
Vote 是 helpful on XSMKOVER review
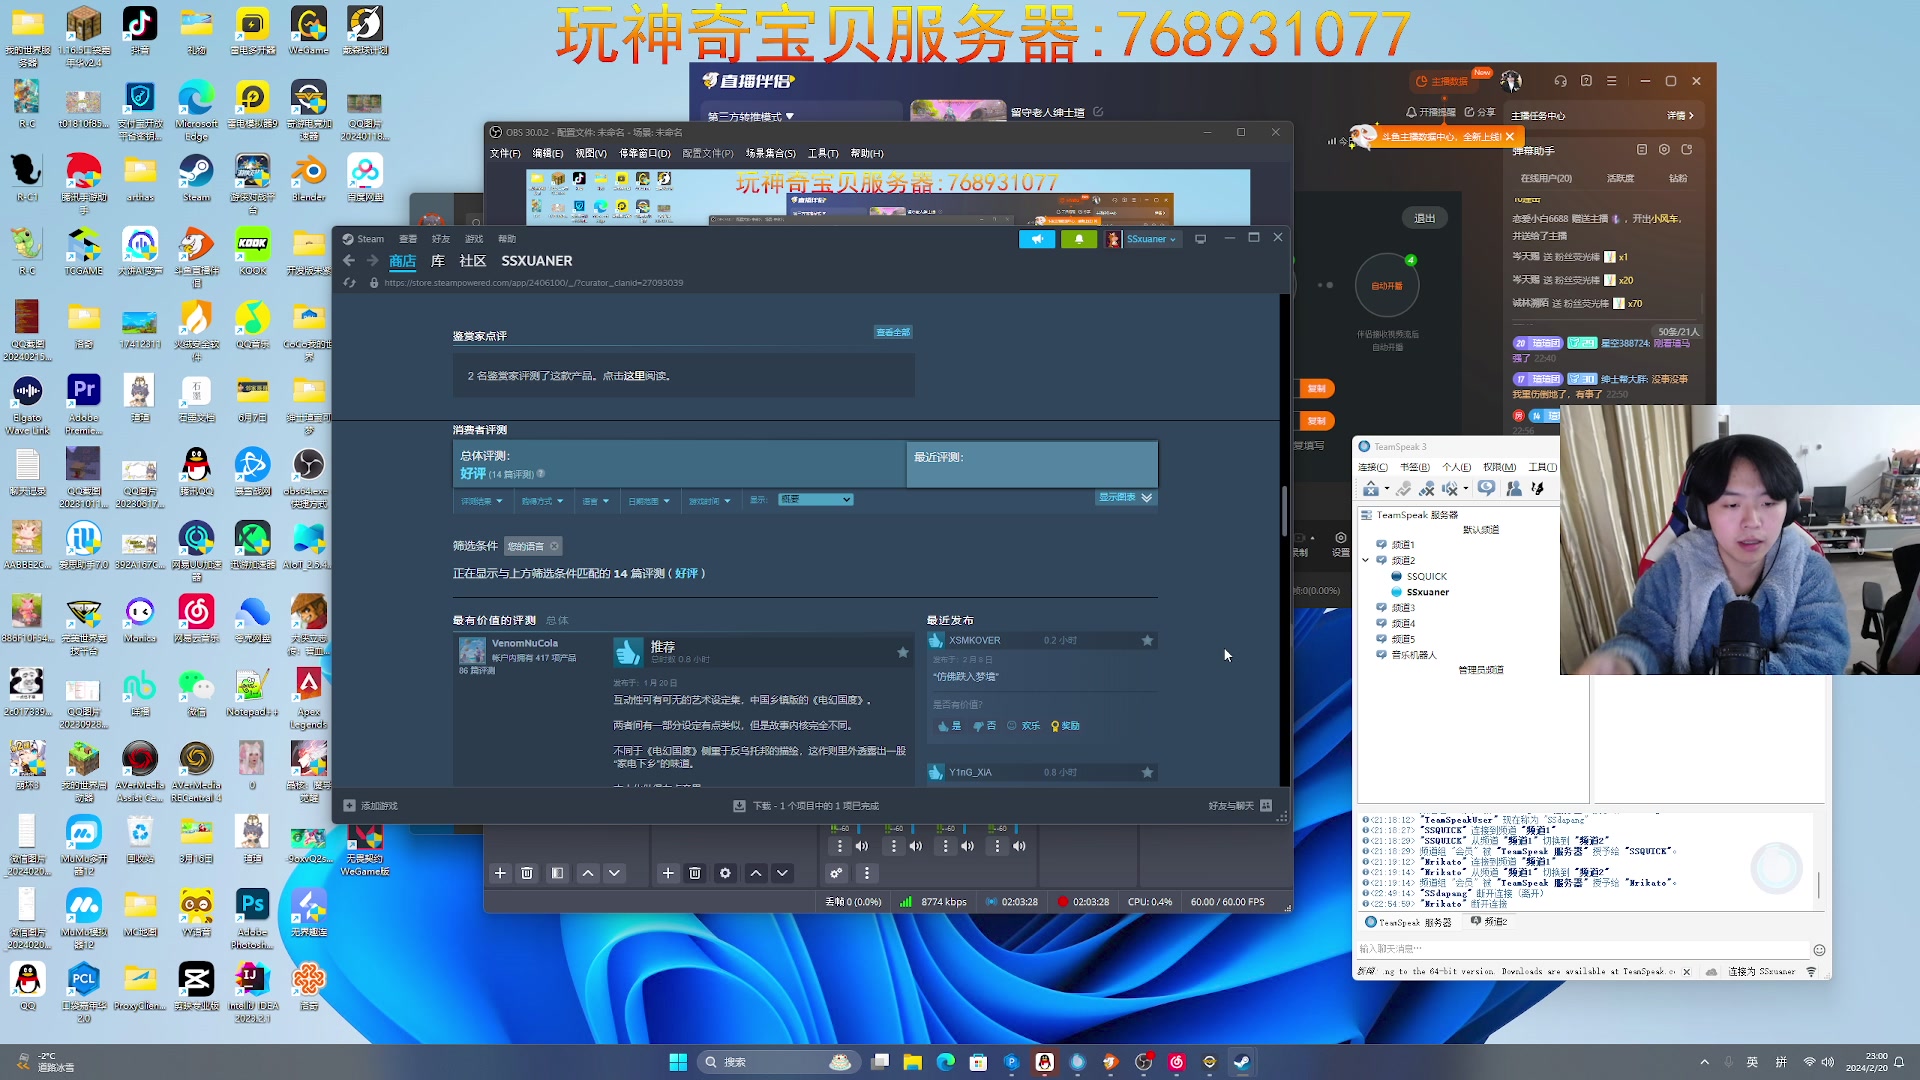coord(950,726)
